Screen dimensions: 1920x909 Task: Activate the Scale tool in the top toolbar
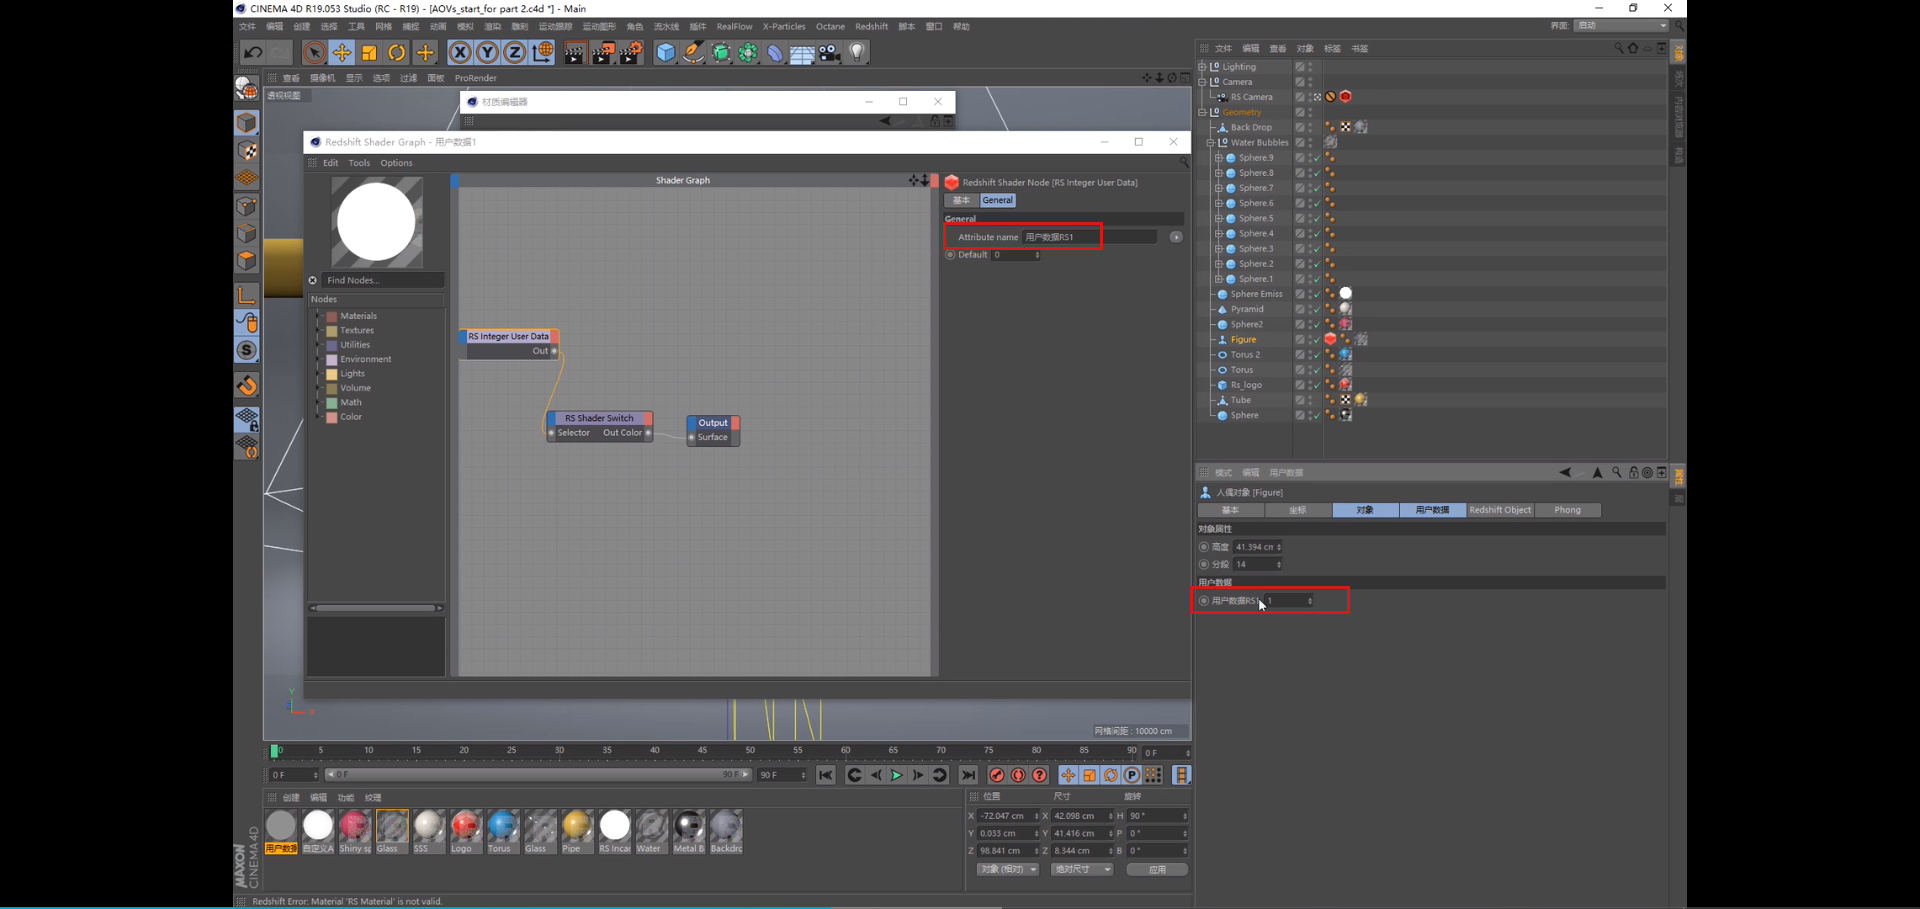click(369, 53)
